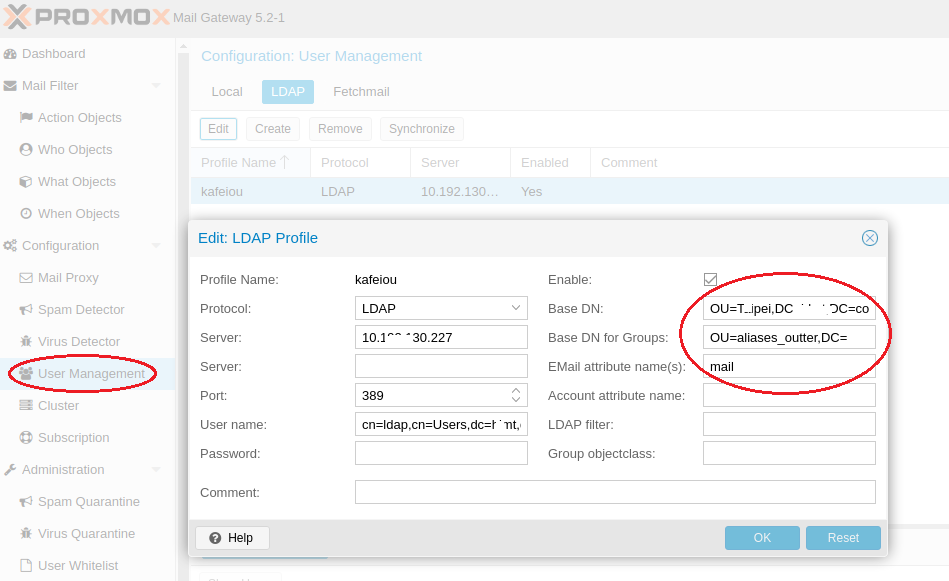Click the Group objectclass field
Screen dimensions: 949x581
pos(789,453)
